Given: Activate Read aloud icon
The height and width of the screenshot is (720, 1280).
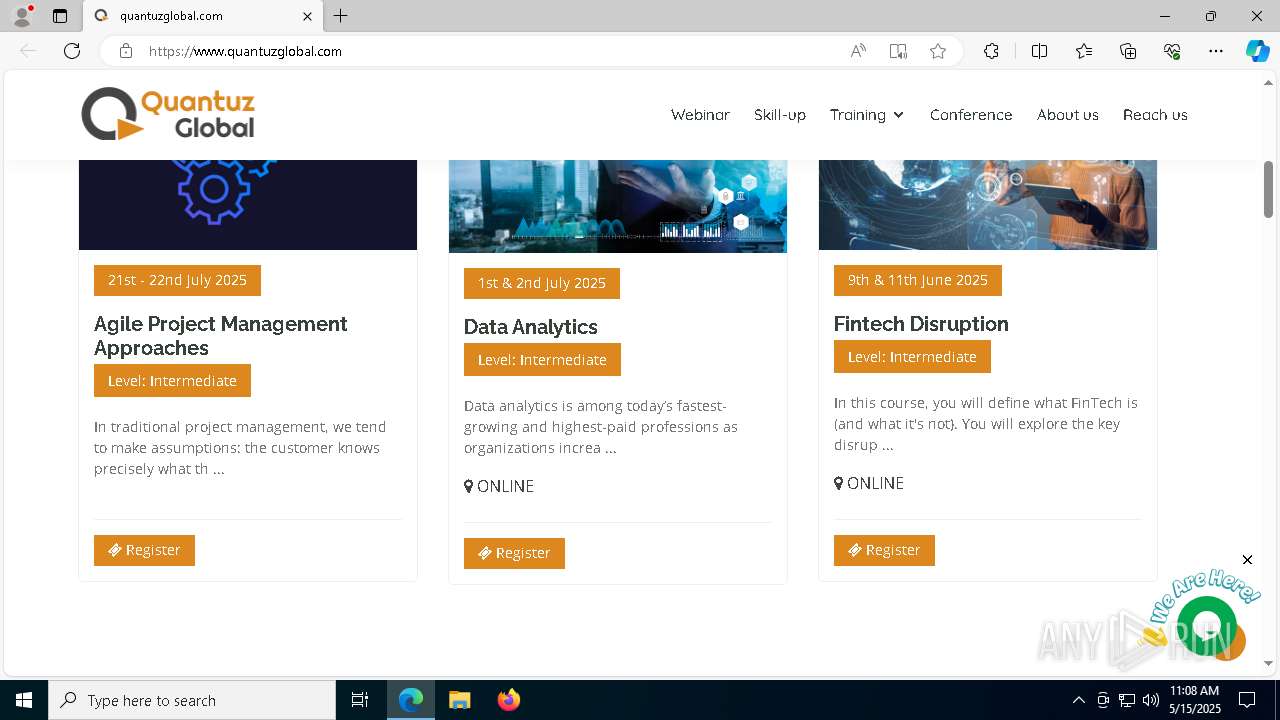Looking at the screenshot, I should 858,51.
